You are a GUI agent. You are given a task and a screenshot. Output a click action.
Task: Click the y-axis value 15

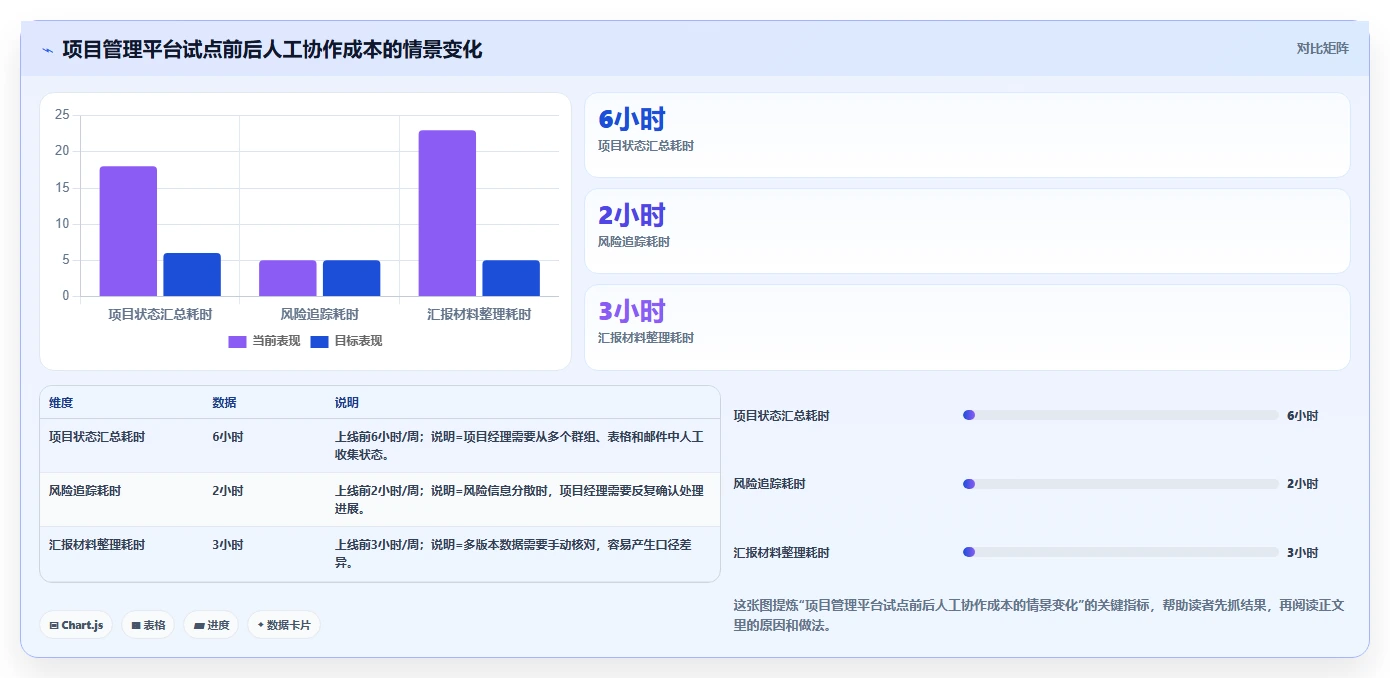(x=62, y=188)
